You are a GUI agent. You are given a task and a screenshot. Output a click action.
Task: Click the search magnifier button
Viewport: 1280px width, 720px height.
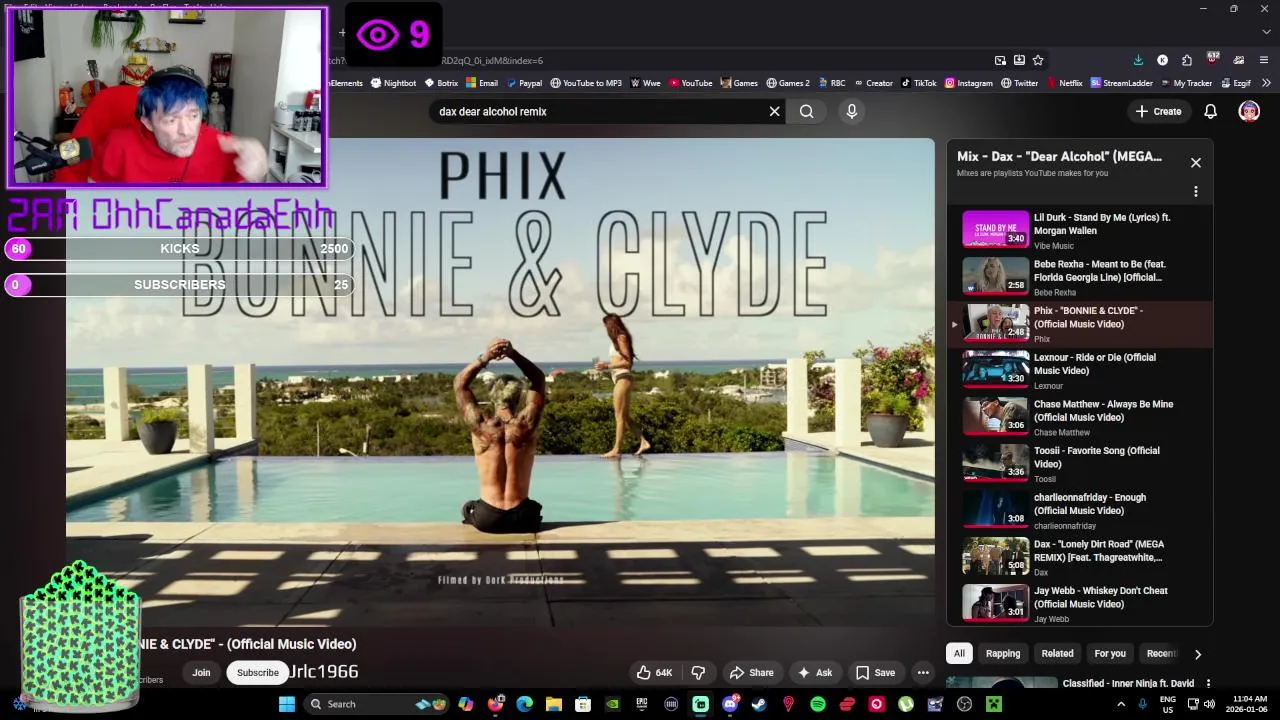tap(806, 111)
